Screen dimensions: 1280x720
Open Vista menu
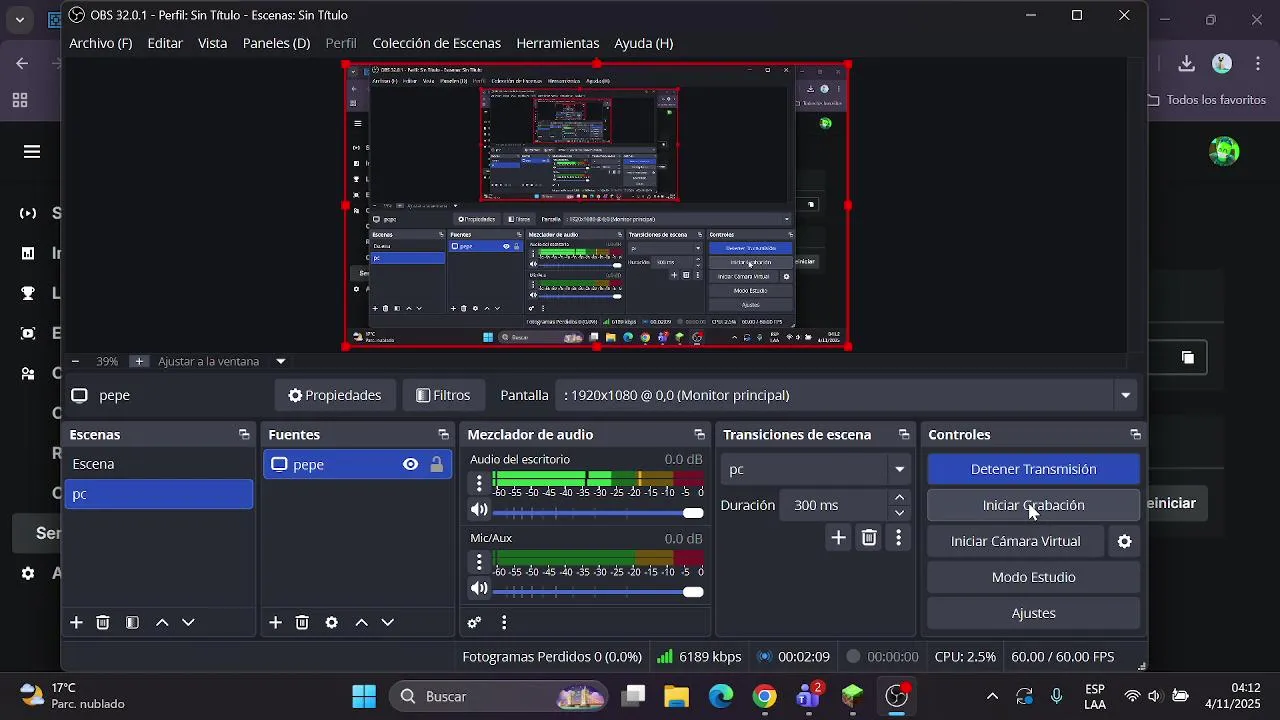point(212,43)
